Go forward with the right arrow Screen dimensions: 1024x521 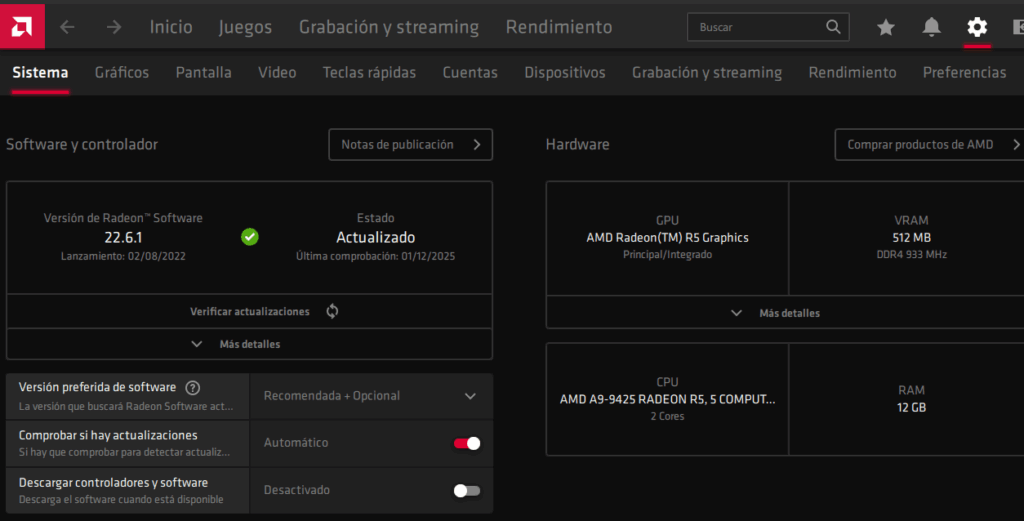(114, 27)
